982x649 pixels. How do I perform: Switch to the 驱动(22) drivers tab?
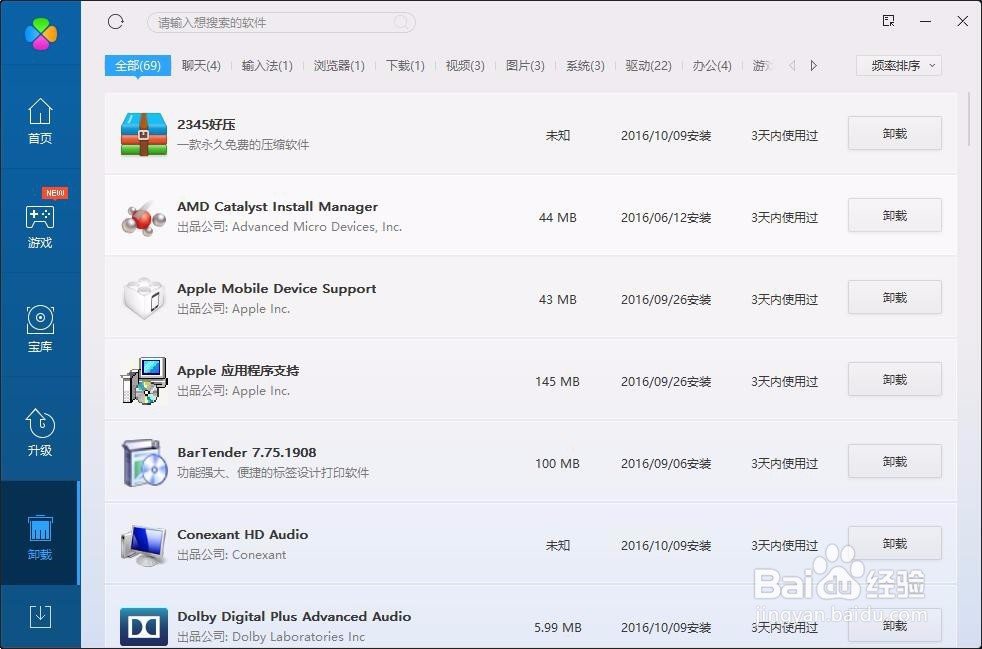click(x=650, y=65)
